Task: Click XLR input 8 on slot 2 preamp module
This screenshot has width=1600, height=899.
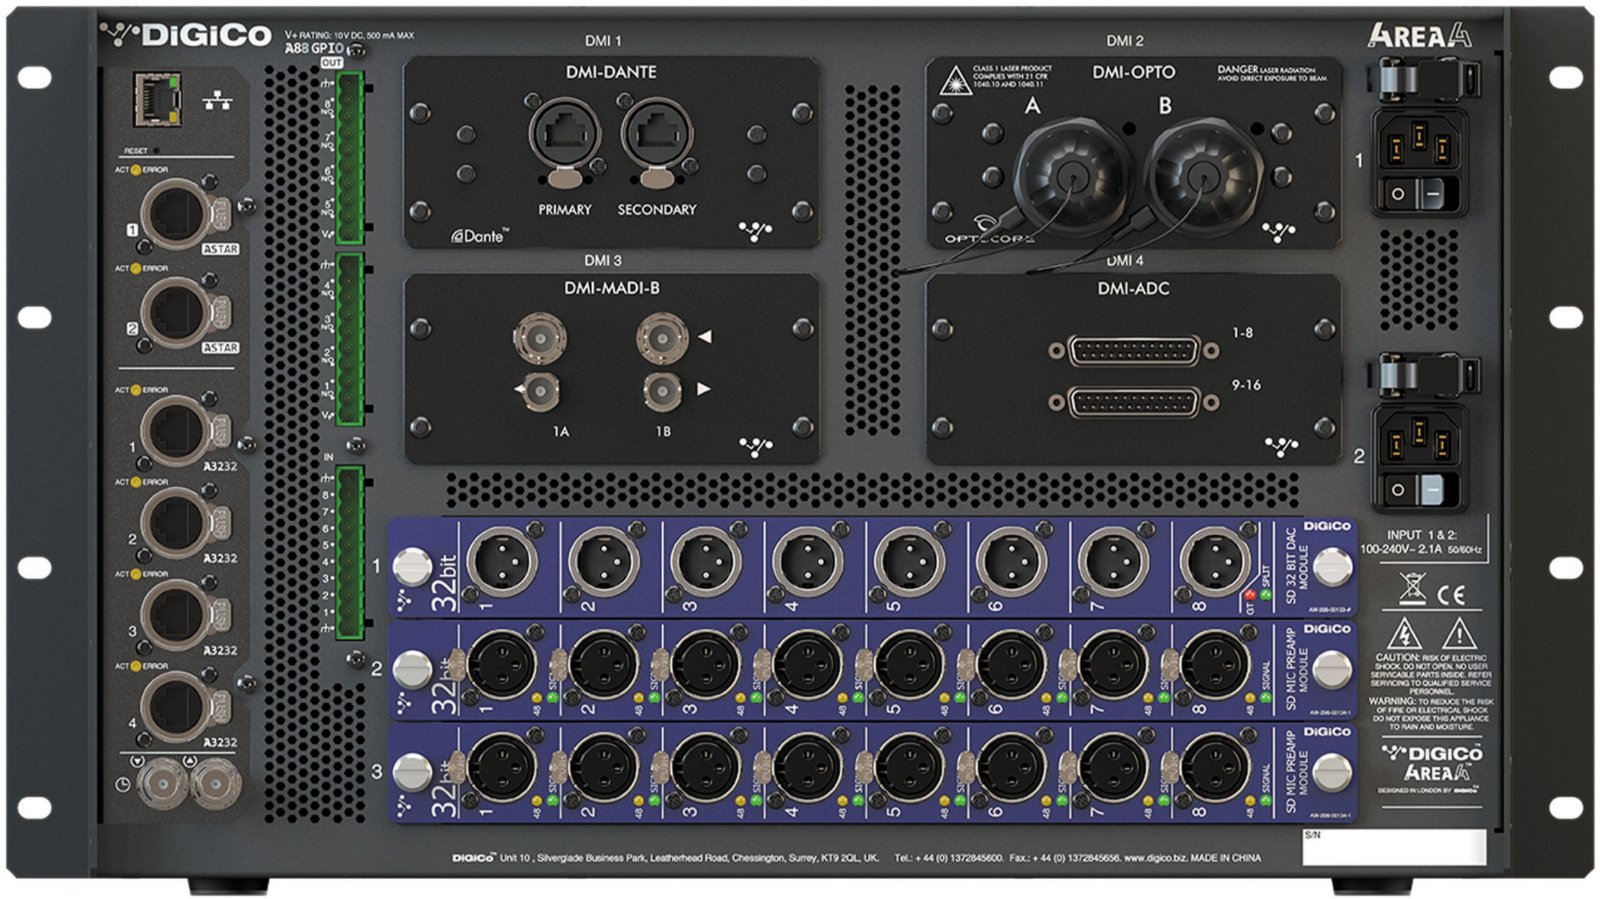Action: (x=1215, y=664)
